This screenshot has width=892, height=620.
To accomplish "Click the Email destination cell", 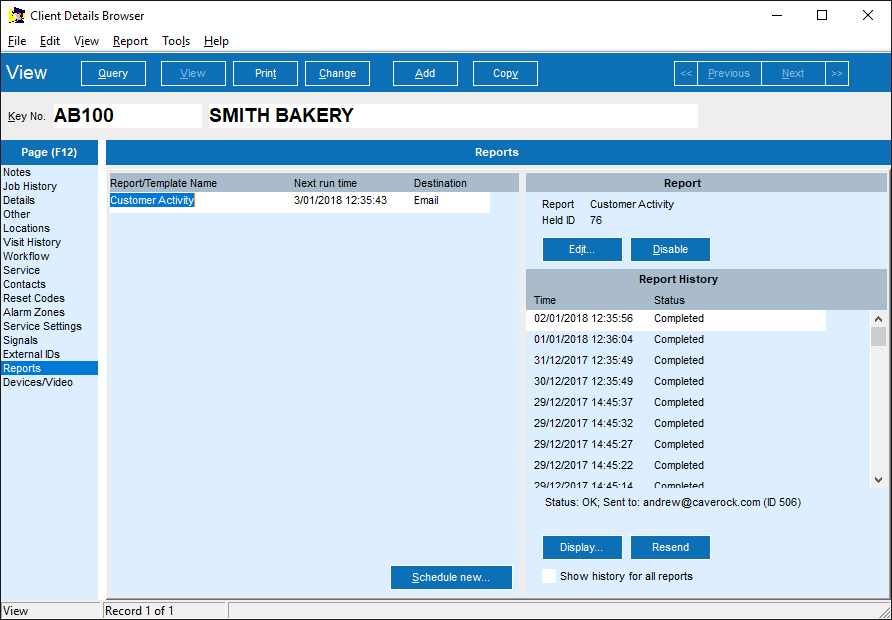I will point(426,200).
